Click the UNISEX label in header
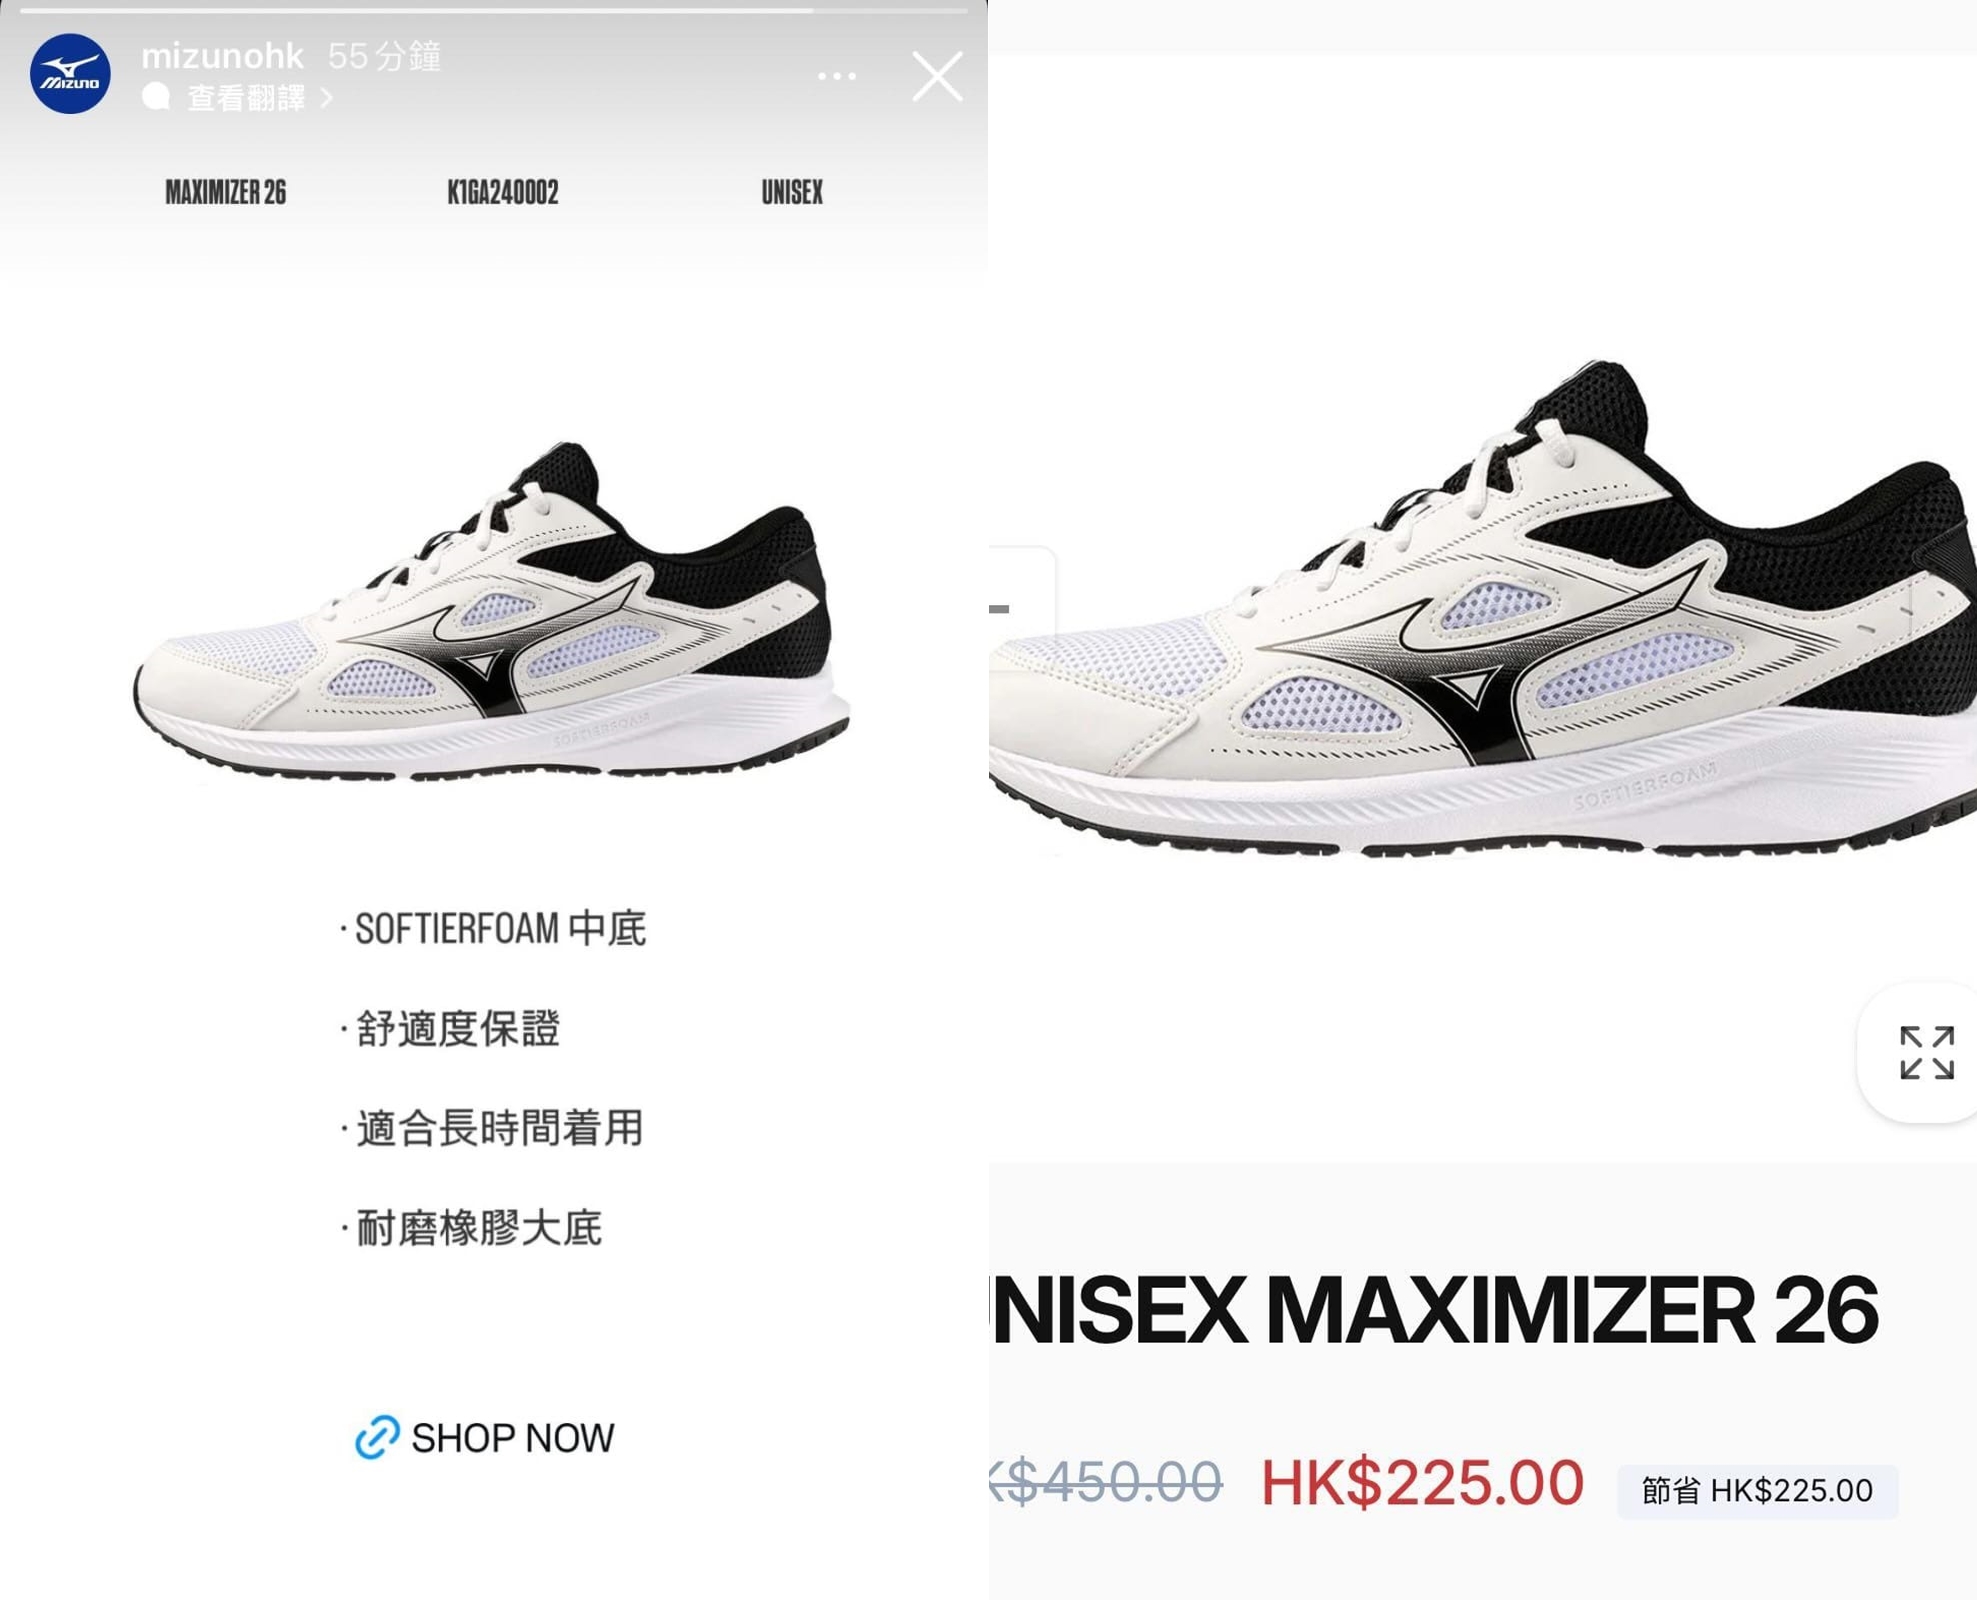 point(792,192)
